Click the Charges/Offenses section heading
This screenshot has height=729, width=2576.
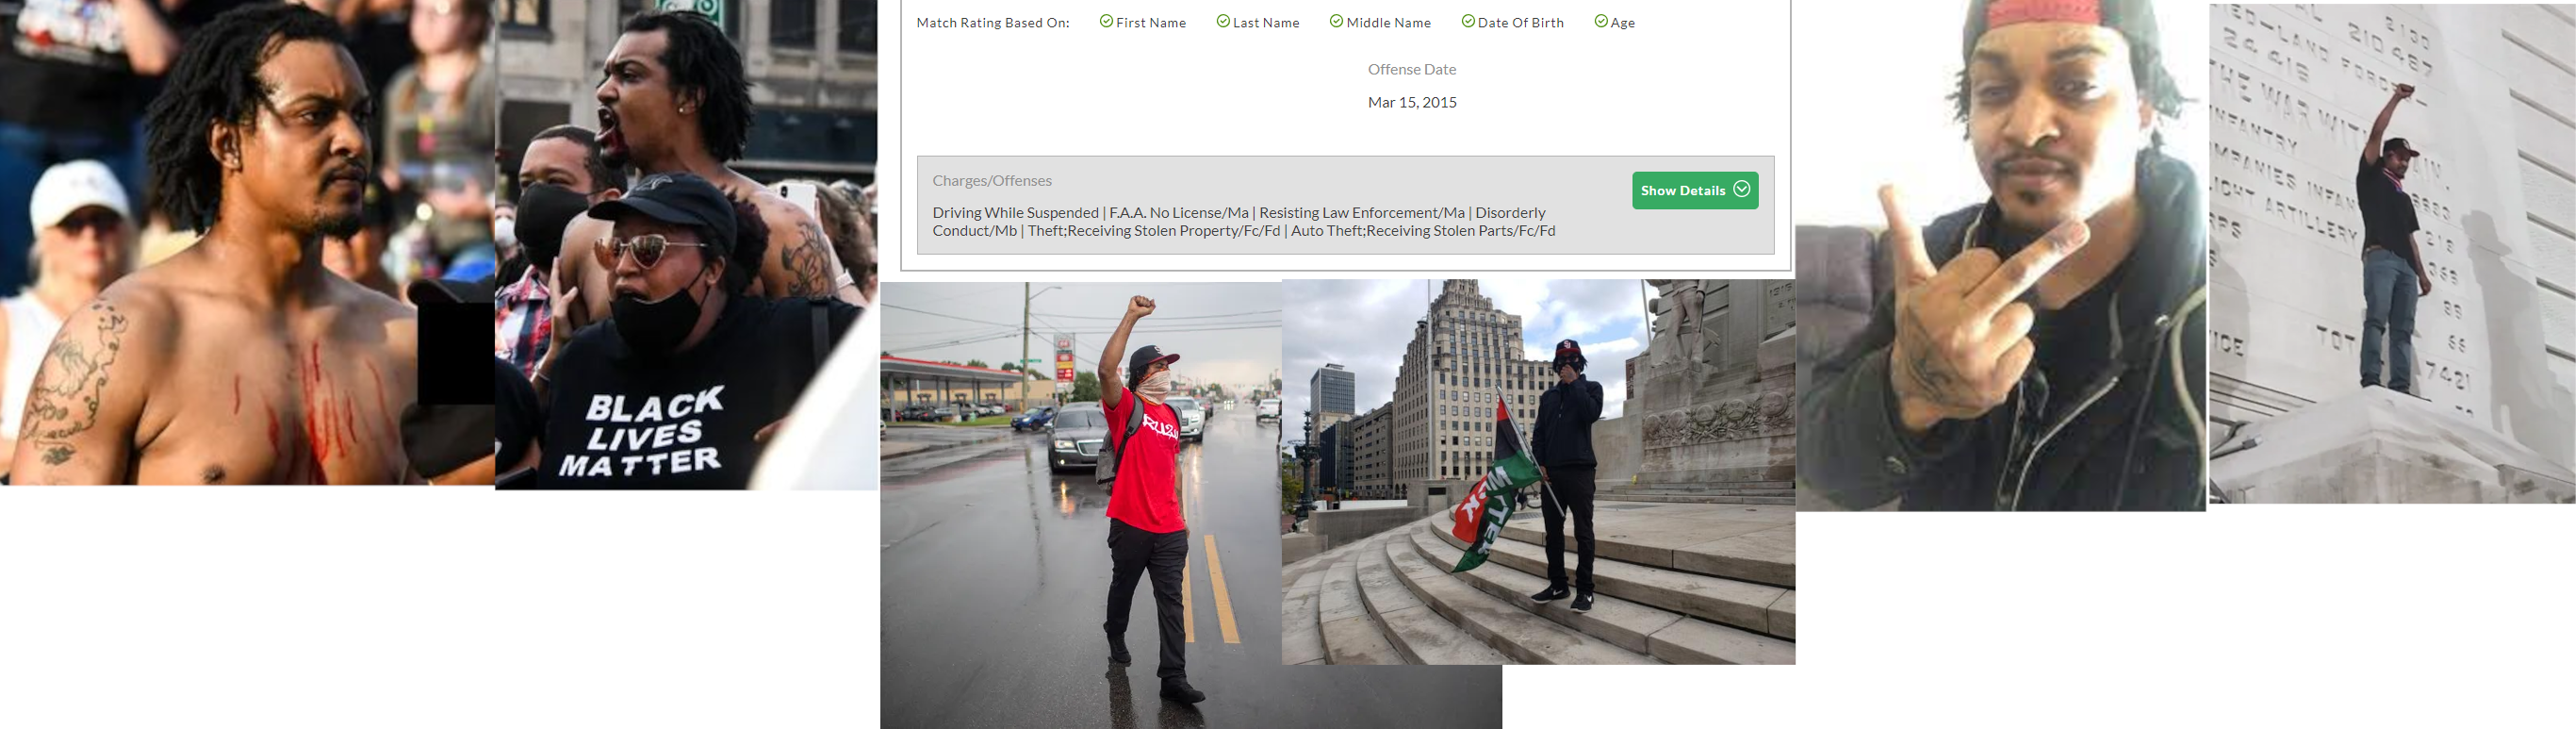pyautogui.click(x=991, y=180)
